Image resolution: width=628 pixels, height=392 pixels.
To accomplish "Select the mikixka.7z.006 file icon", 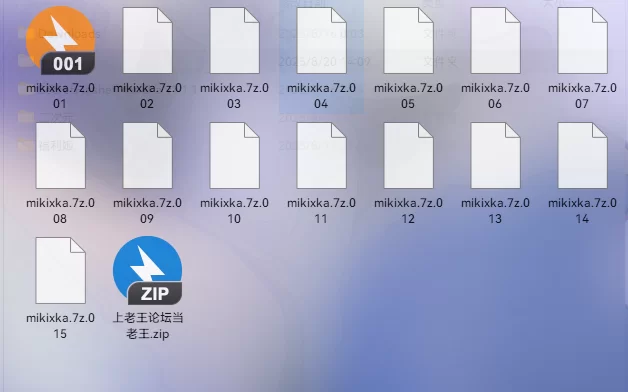I will point(495,40).
